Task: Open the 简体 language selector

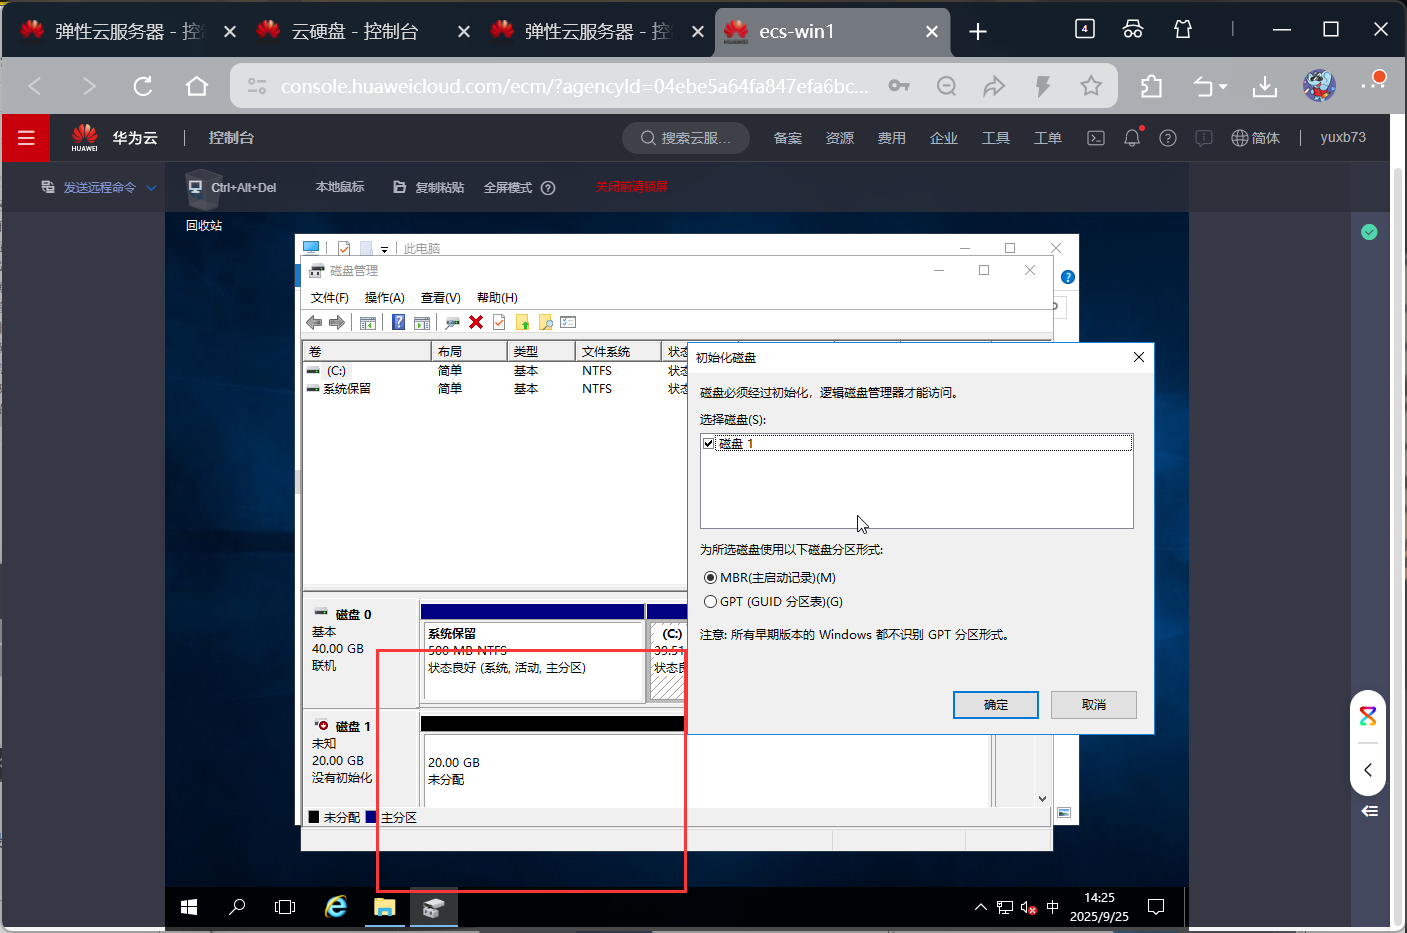Action: pyautogui.click(x=1255, y=138)
